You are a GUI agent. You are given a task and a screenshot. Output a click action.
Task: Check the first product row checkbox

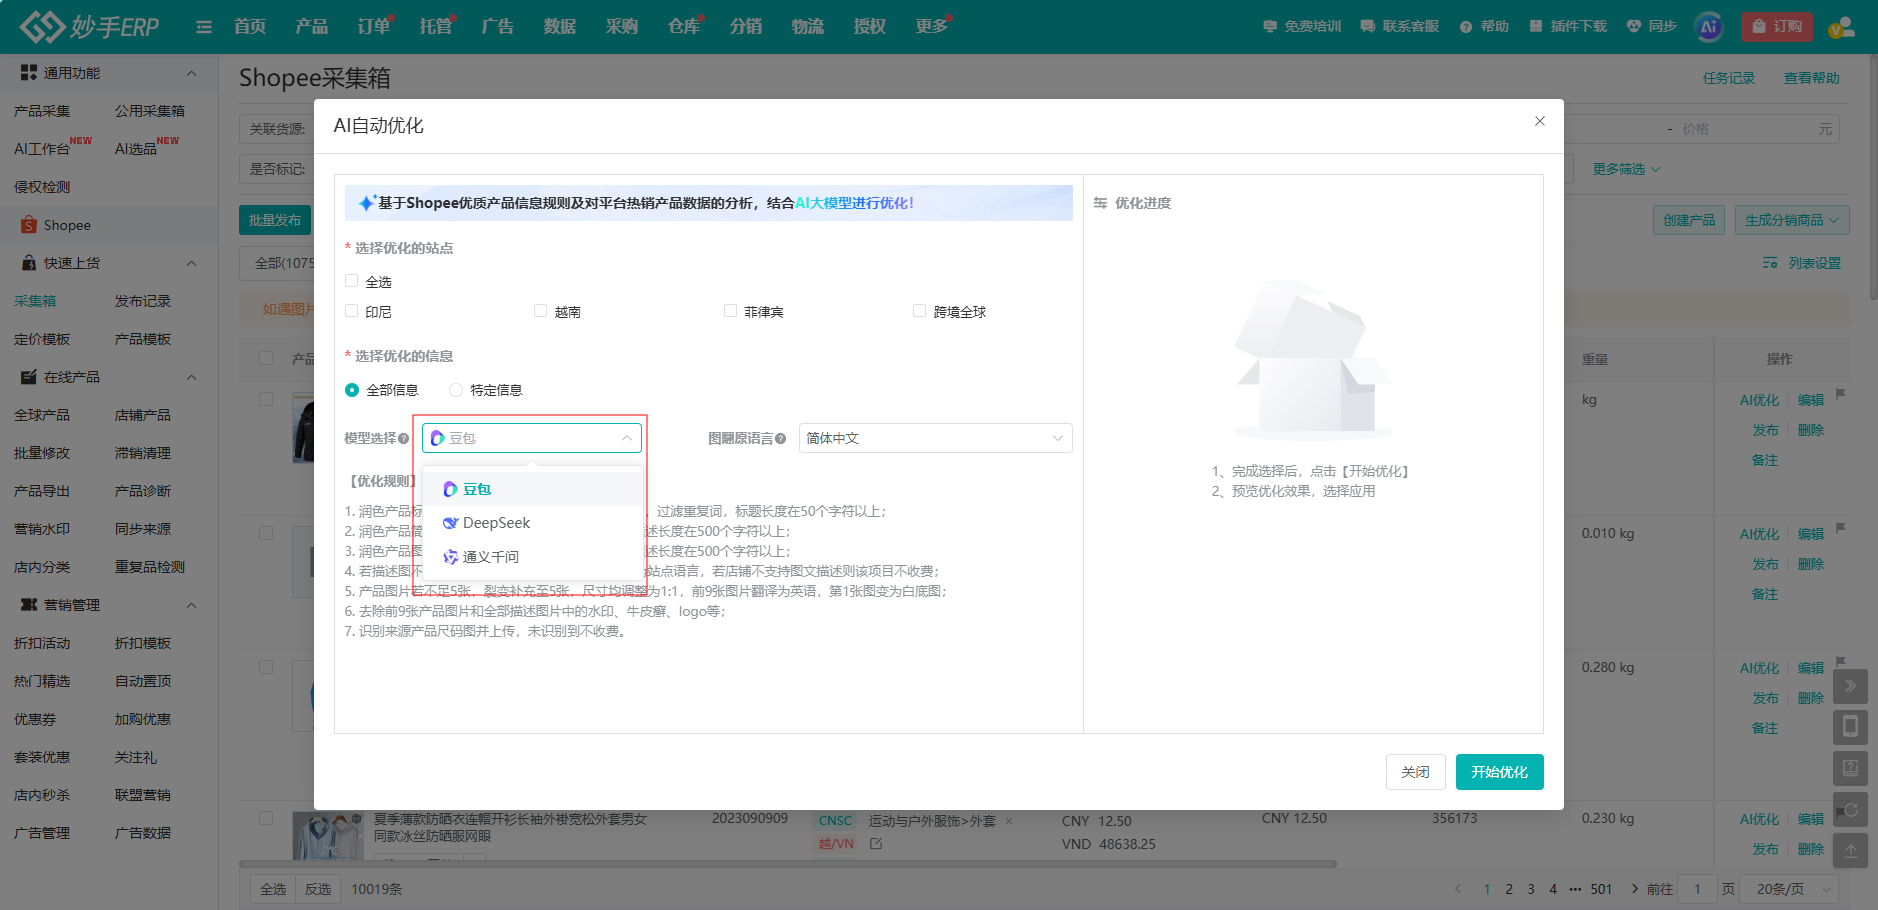pos(266,399)
